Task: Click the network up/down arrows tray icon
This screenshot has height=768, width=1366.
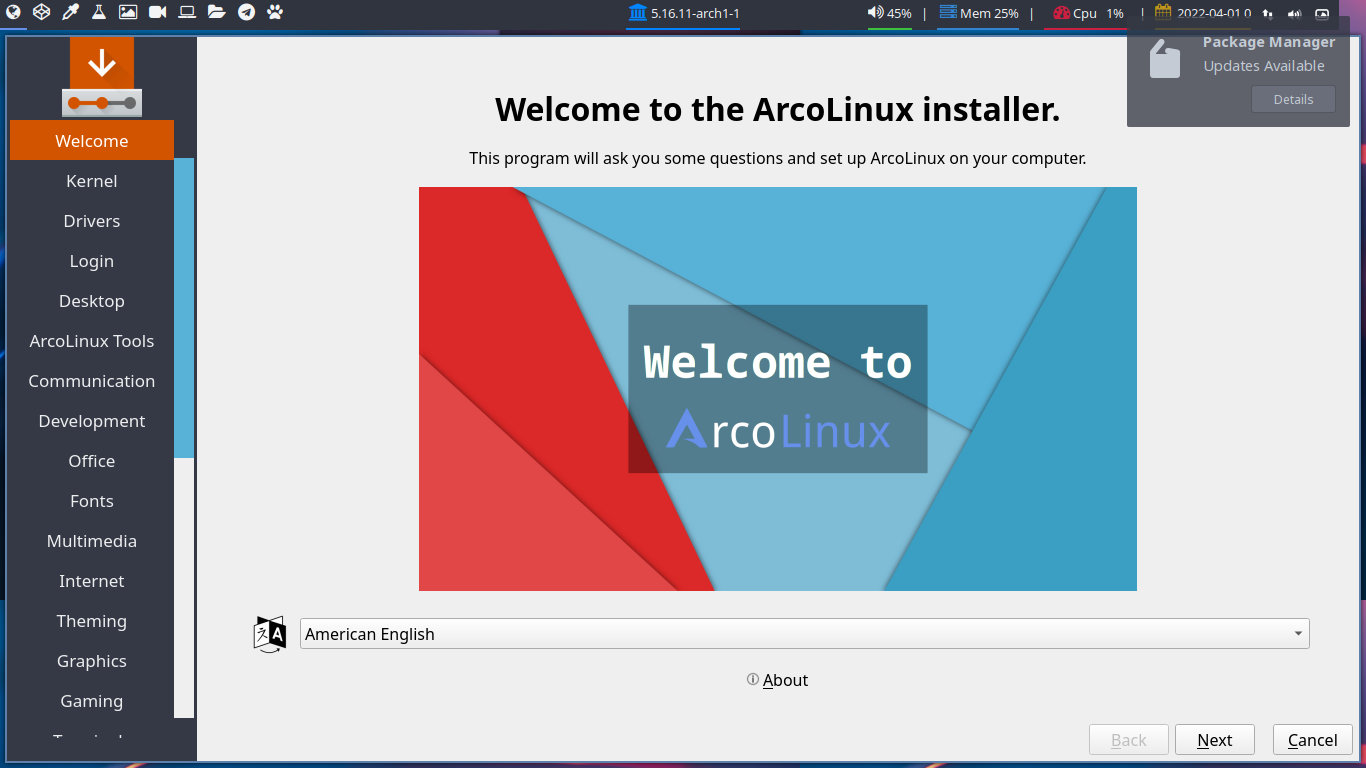Action: tap(1268, 14)
